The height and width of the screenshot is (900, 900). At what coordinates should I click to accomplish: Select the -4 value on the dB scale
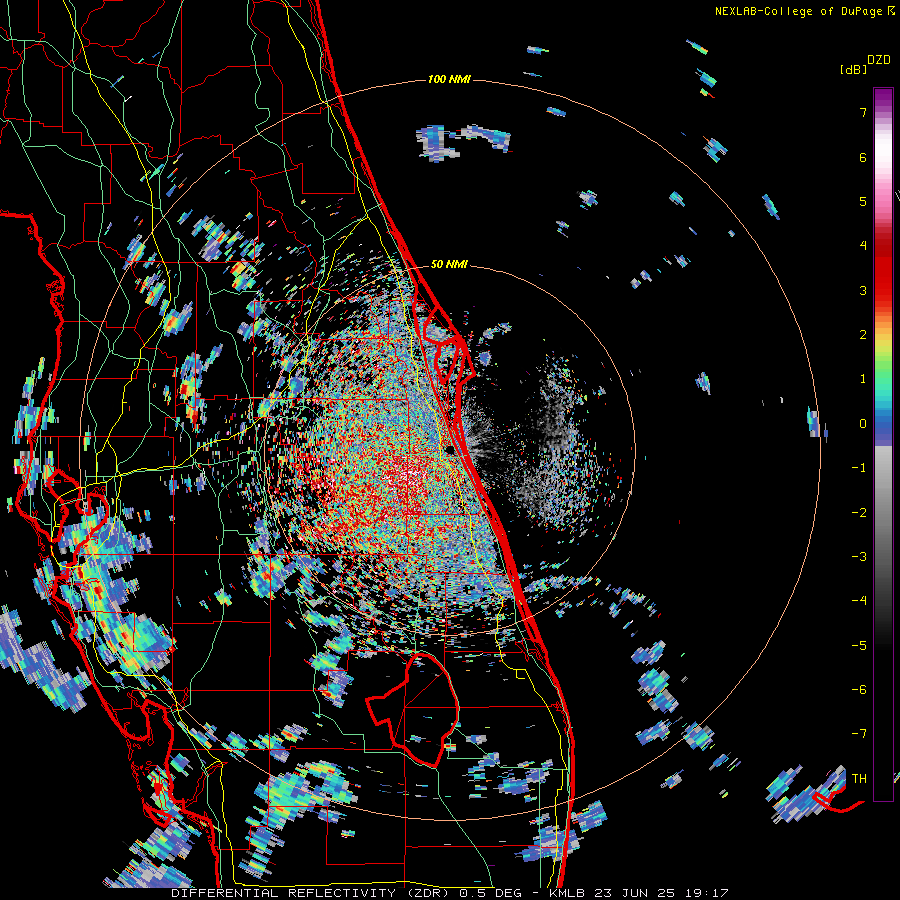click(859, 601)
